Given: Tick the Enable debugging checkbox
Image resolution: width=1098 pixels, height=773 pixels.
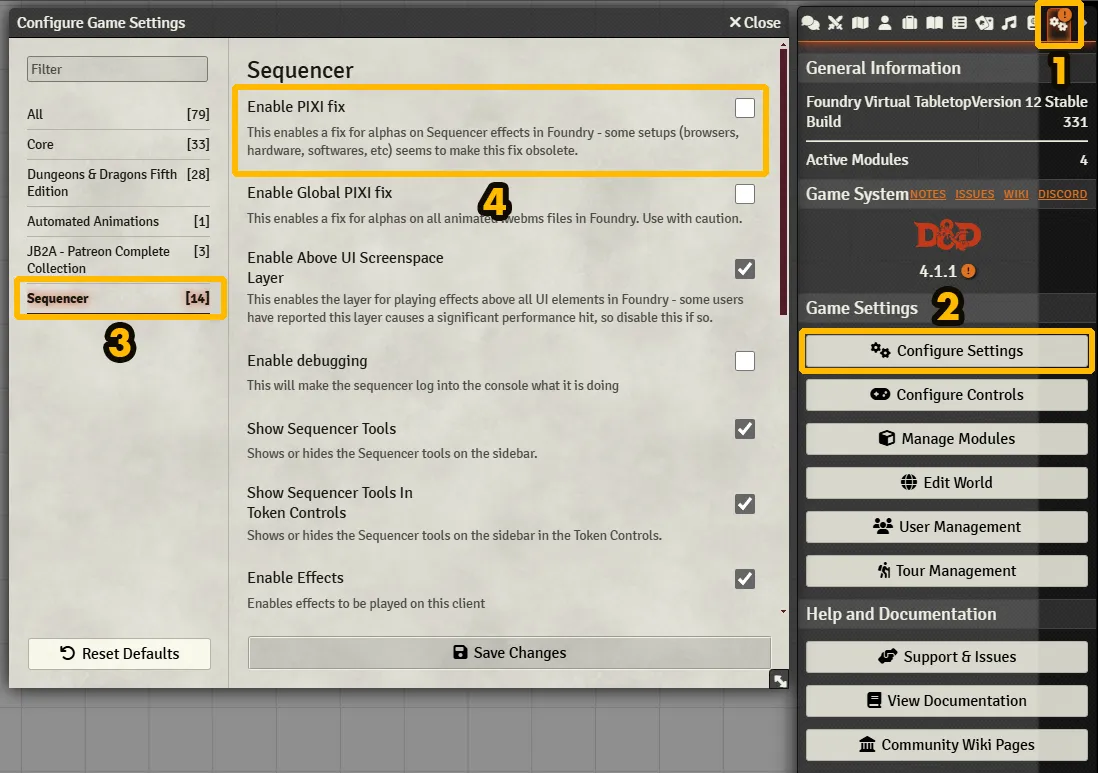Looking at the screenshot, I should pos(745,361).
